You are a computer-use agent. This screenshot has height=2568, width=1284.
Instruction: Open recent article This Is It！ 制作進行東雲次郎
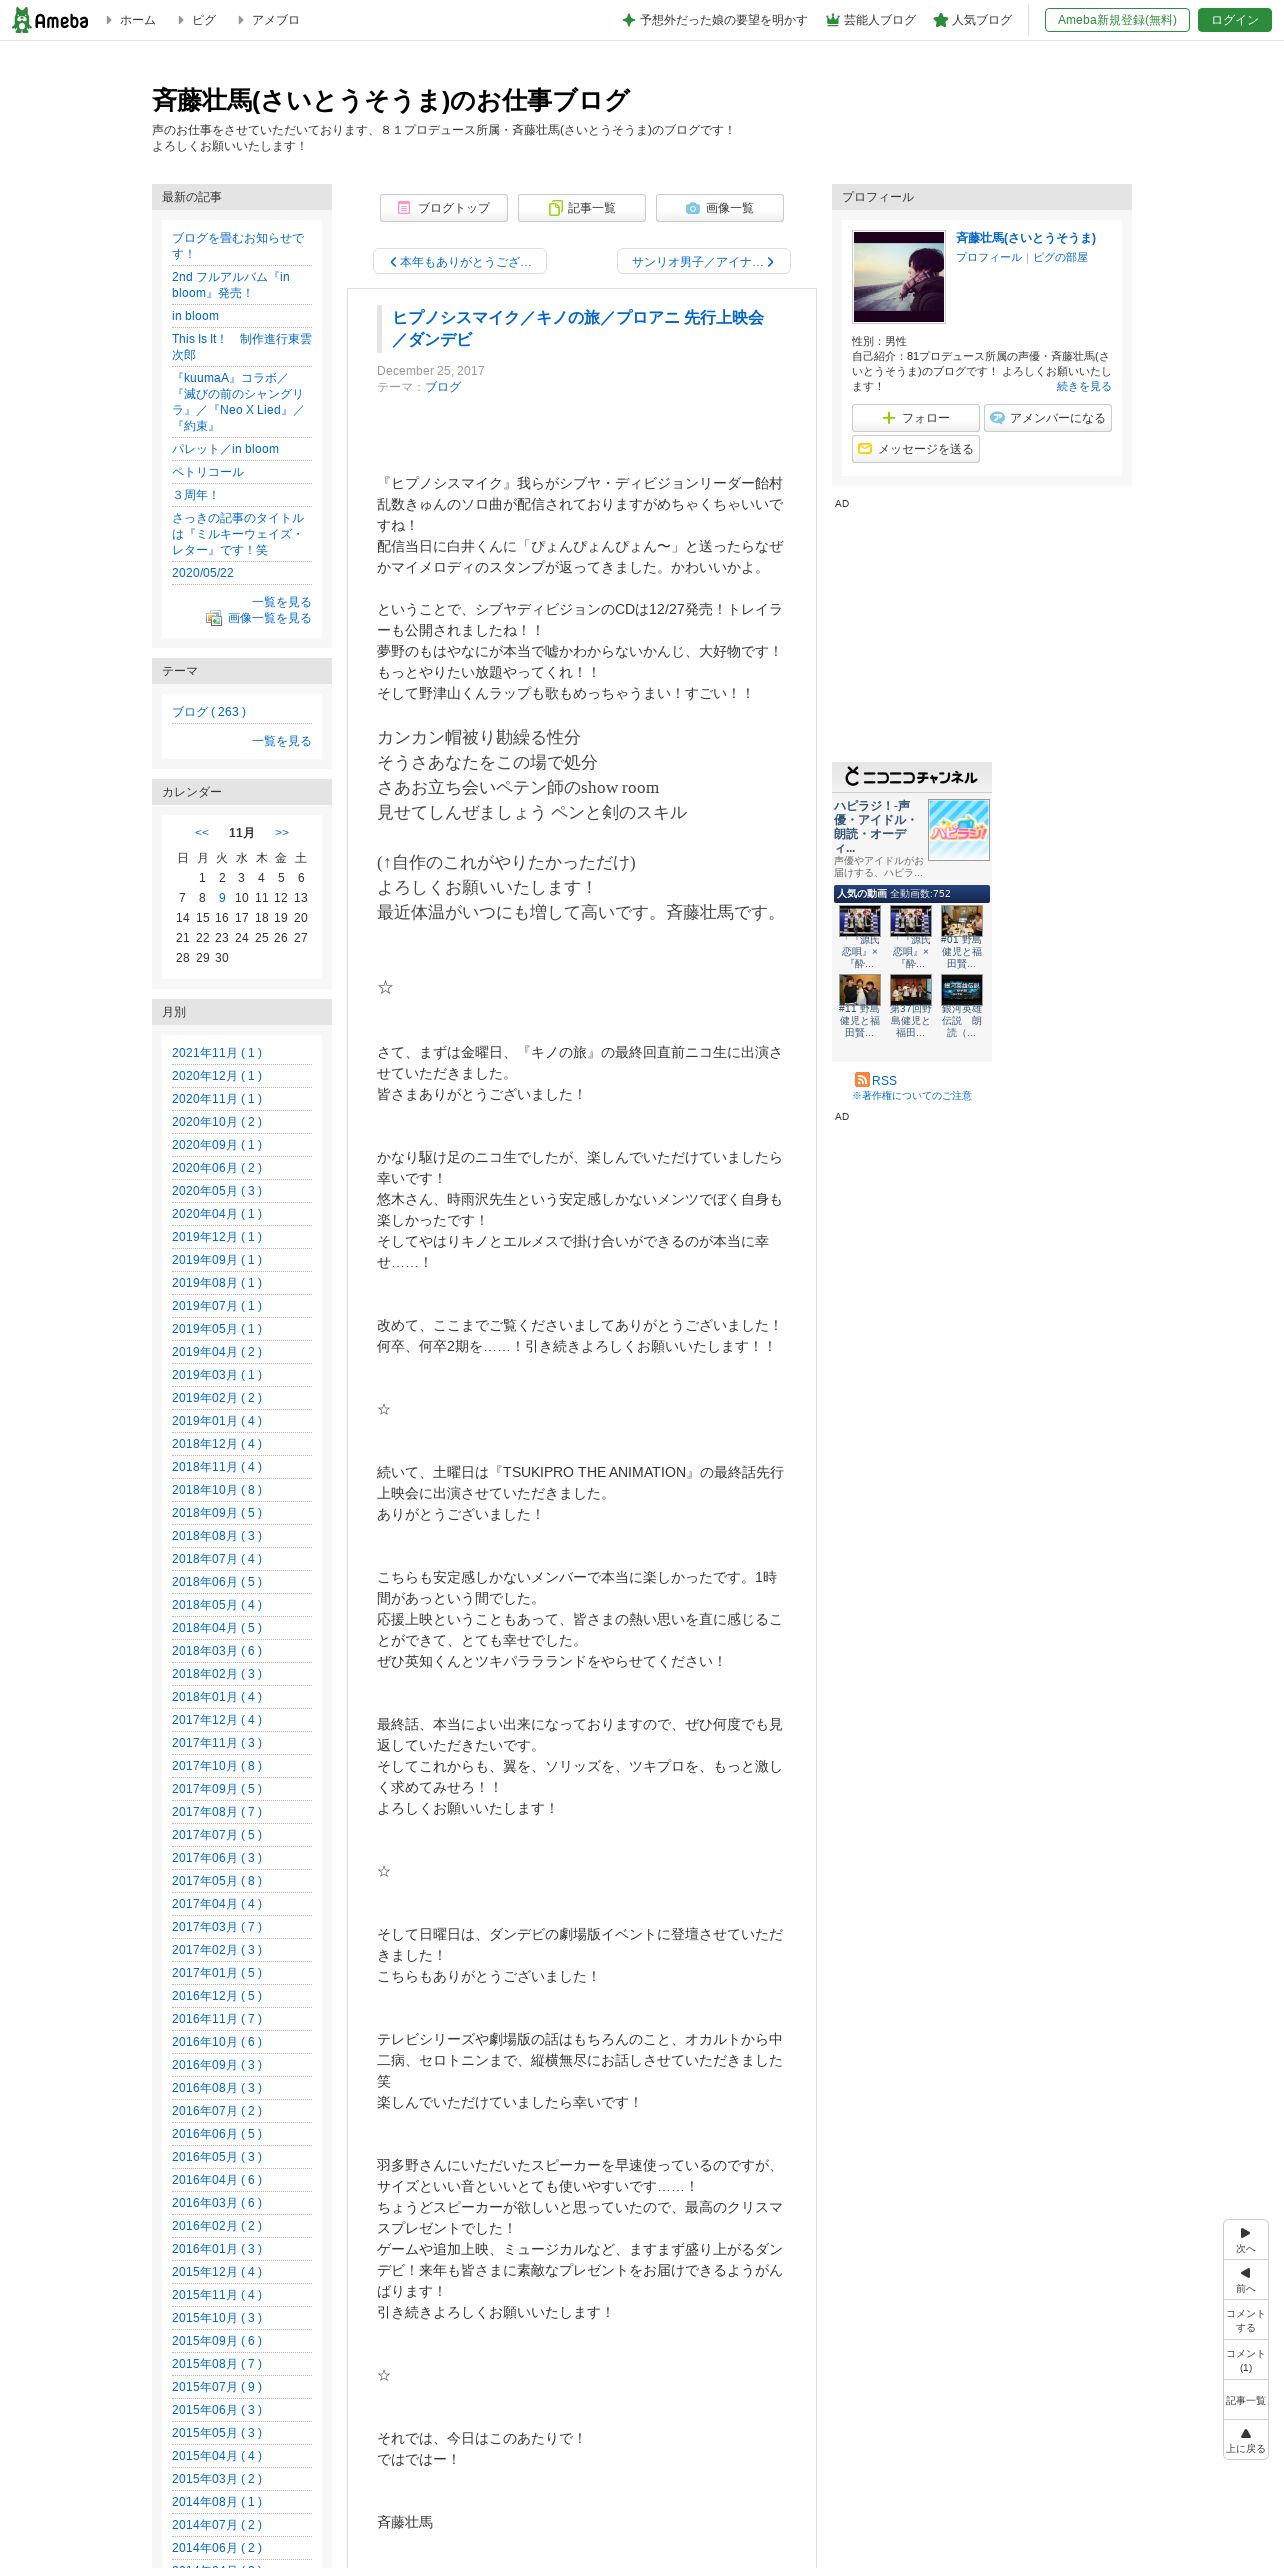[x=241, y=347]
